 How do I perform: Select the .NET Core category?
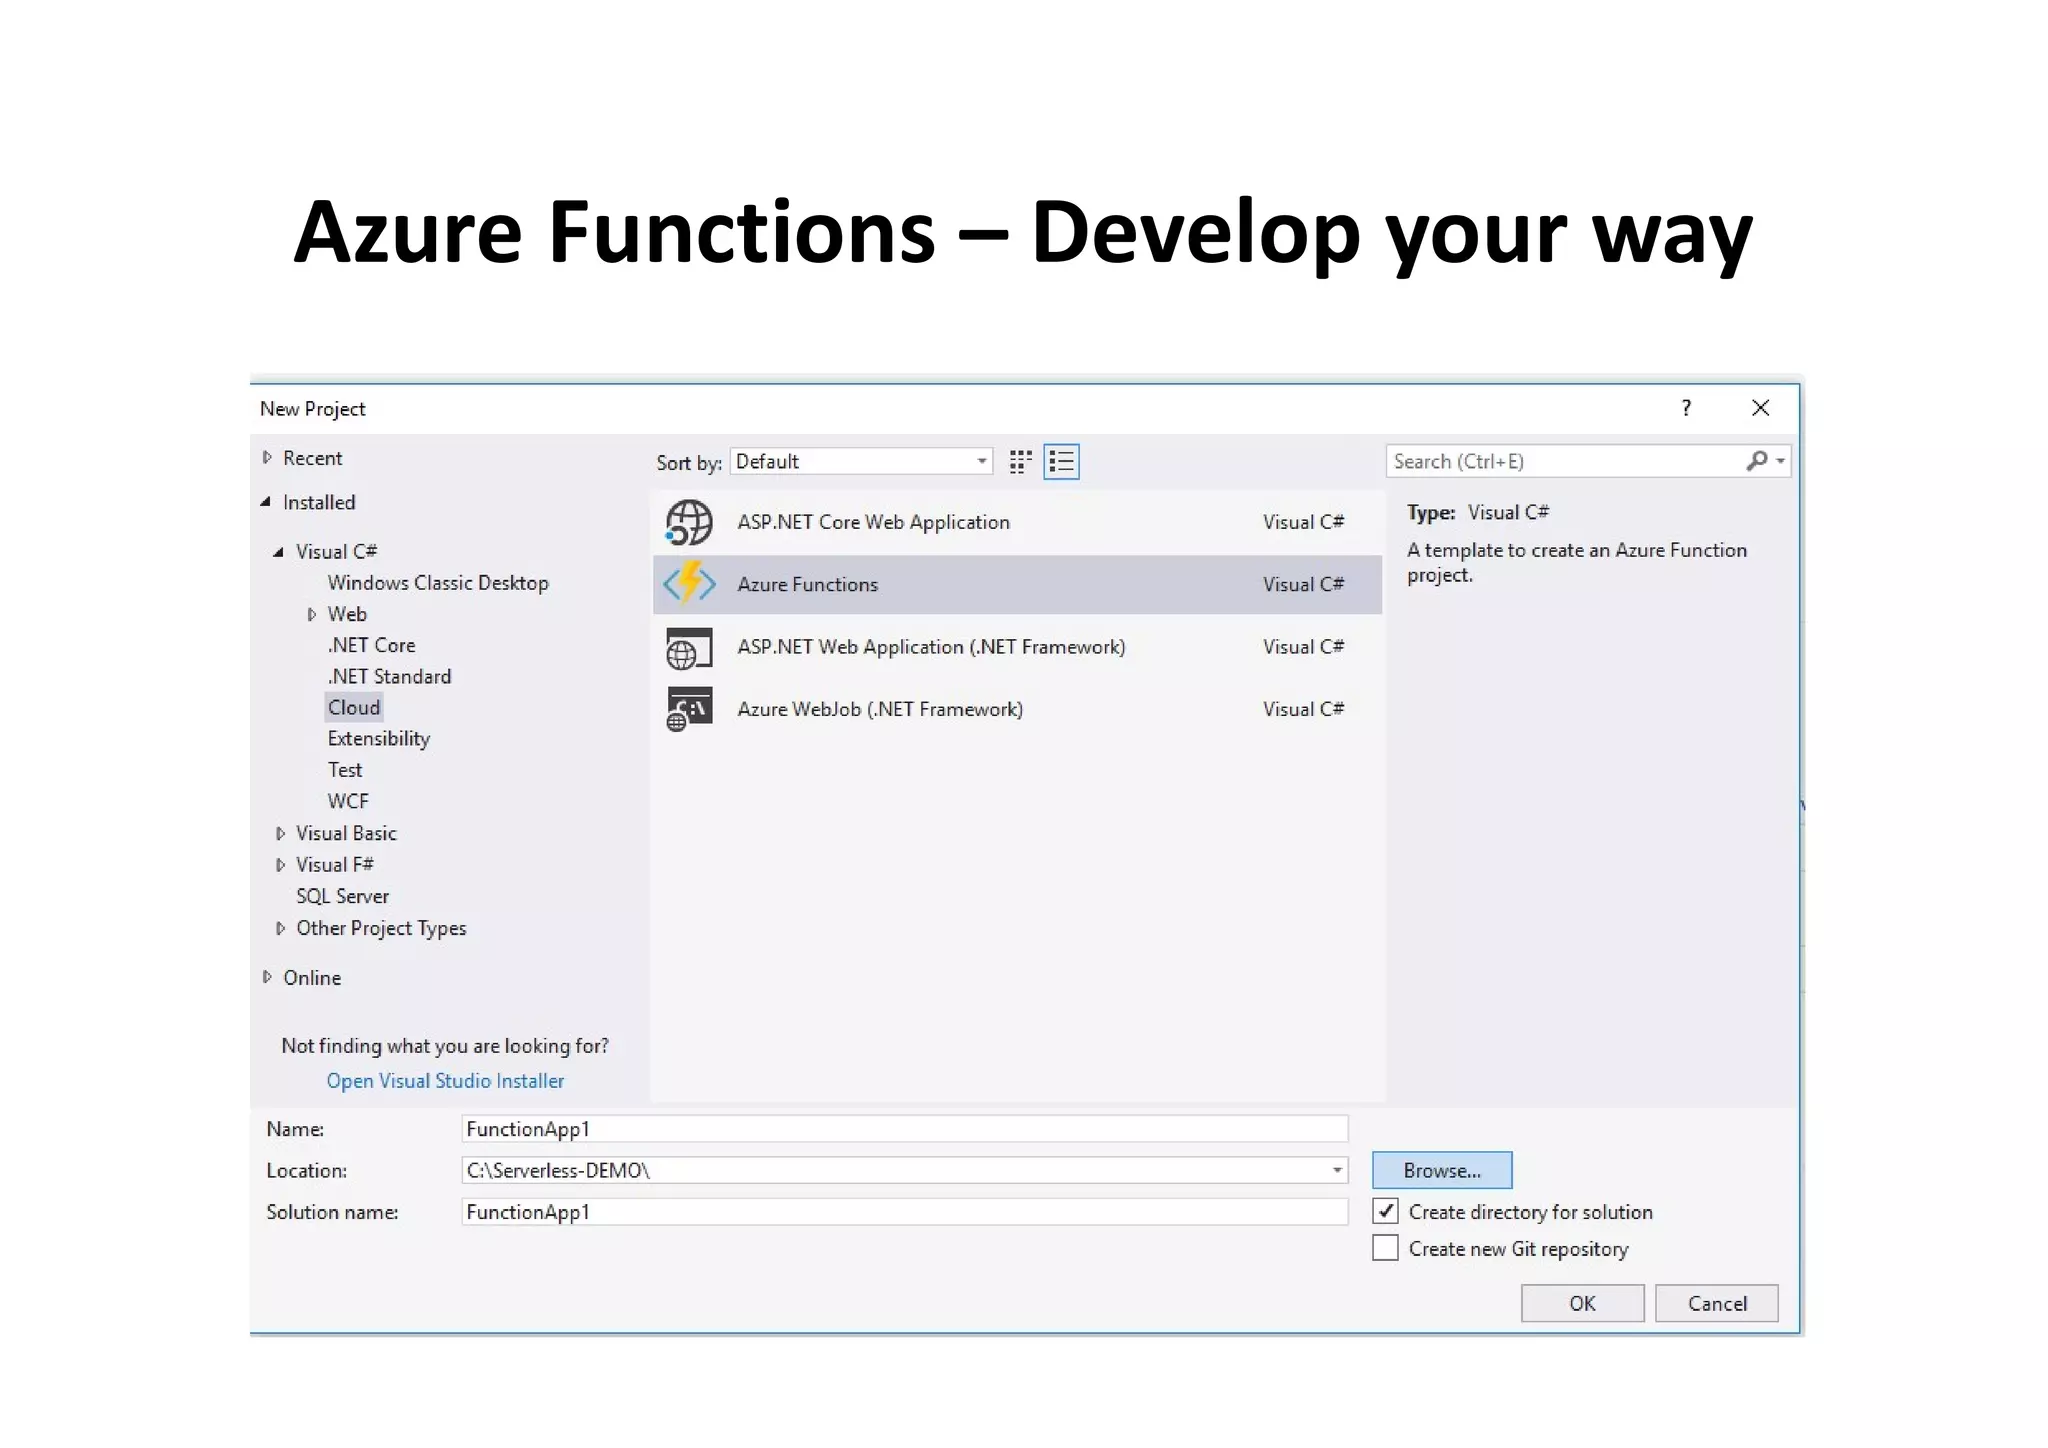coord(371,645)
